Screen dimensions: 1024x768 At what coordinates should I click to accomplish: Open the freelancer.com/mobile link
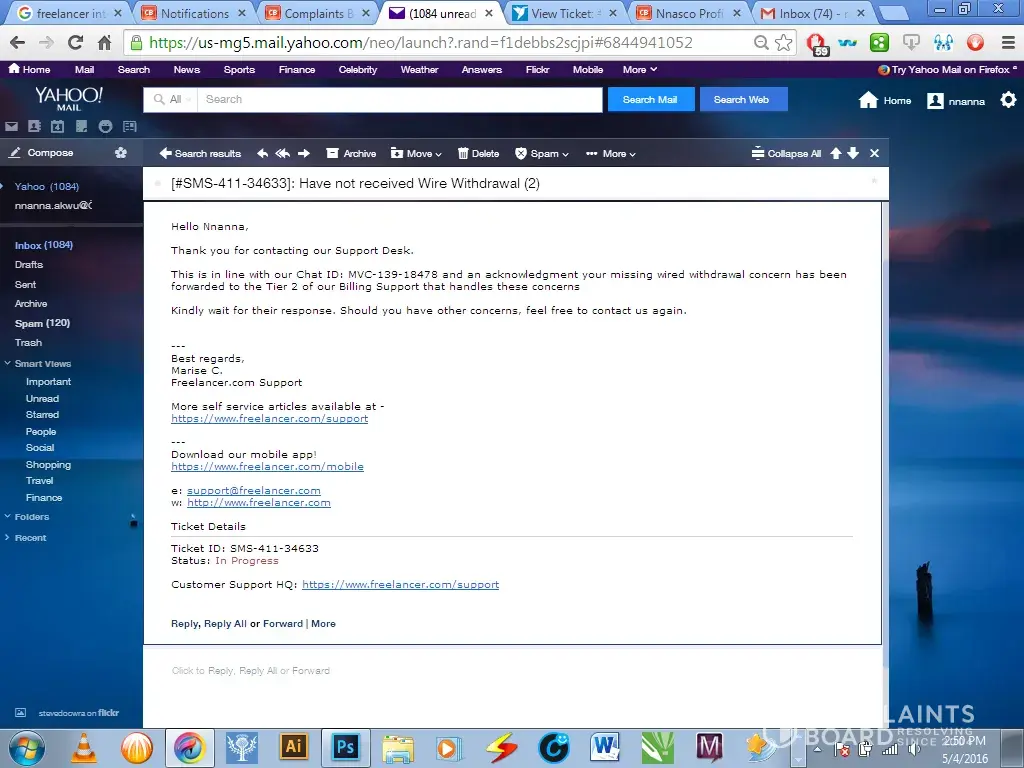(x=267, y=467)
